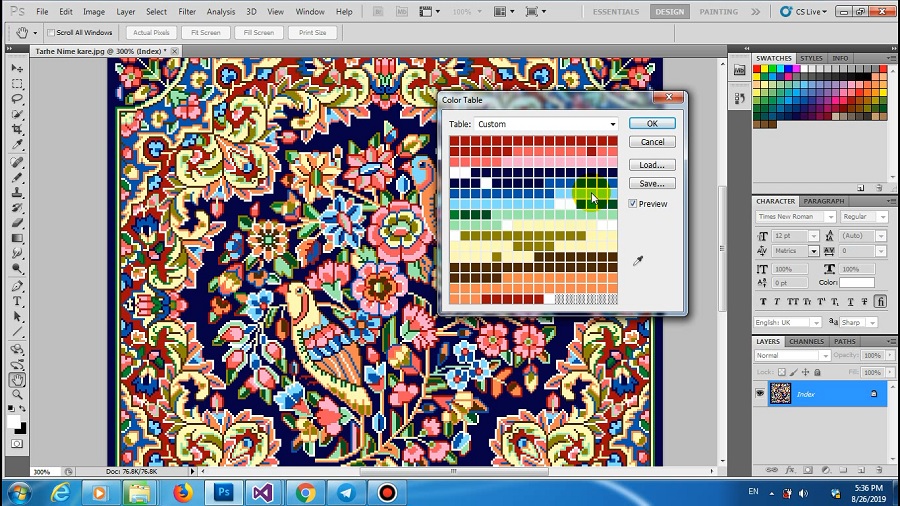The width and height of the screenshot is (900, 506).
Task: Enable Scroll All Windows checkbox
Action: (x=51, y=33)
